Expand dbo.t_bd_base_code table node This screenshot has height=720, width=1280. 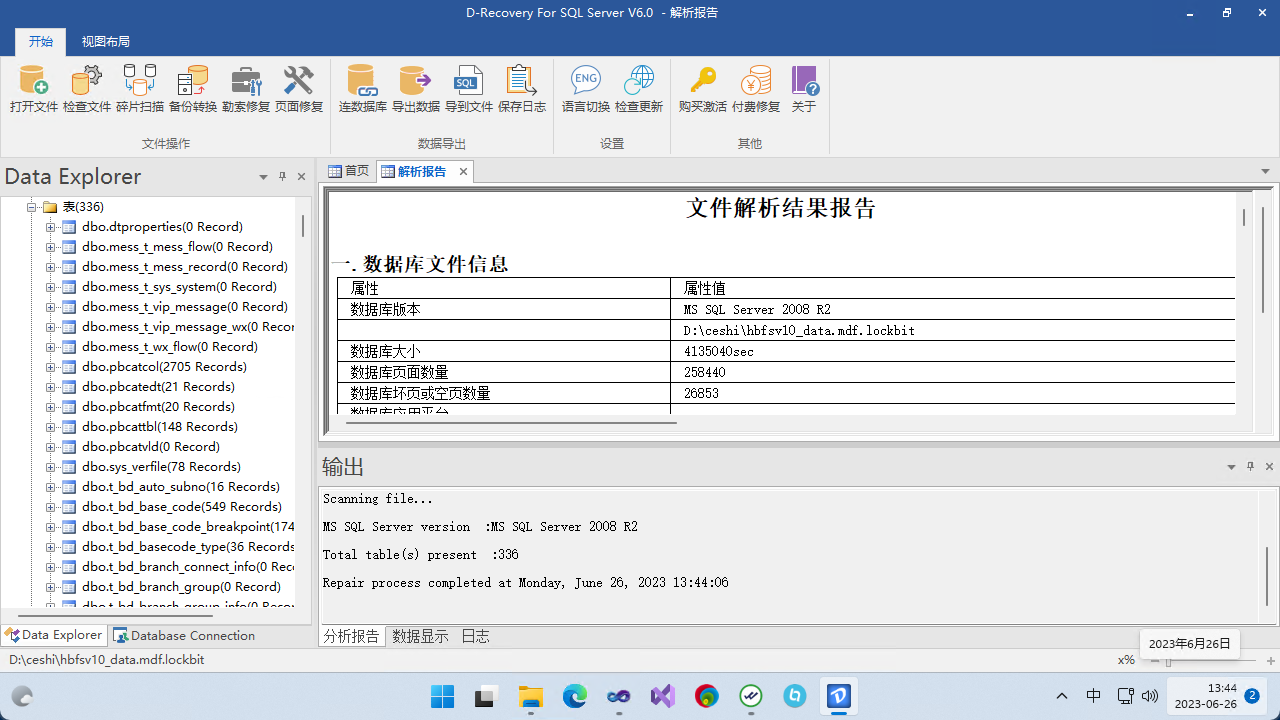click(51, 507)
